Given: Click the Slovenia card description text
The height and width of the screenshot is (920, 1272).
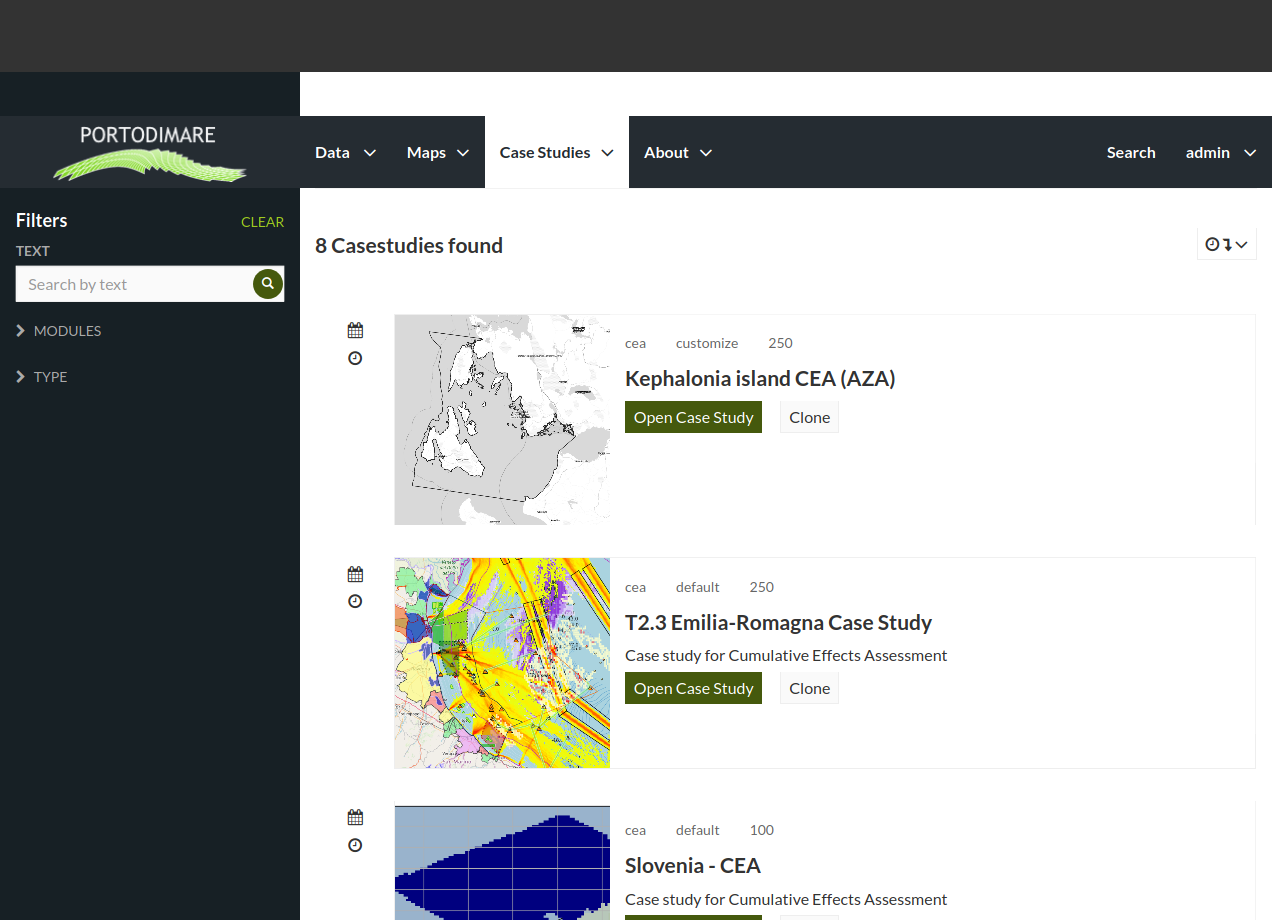Looking at the screenshot, I should click(786, 899).
